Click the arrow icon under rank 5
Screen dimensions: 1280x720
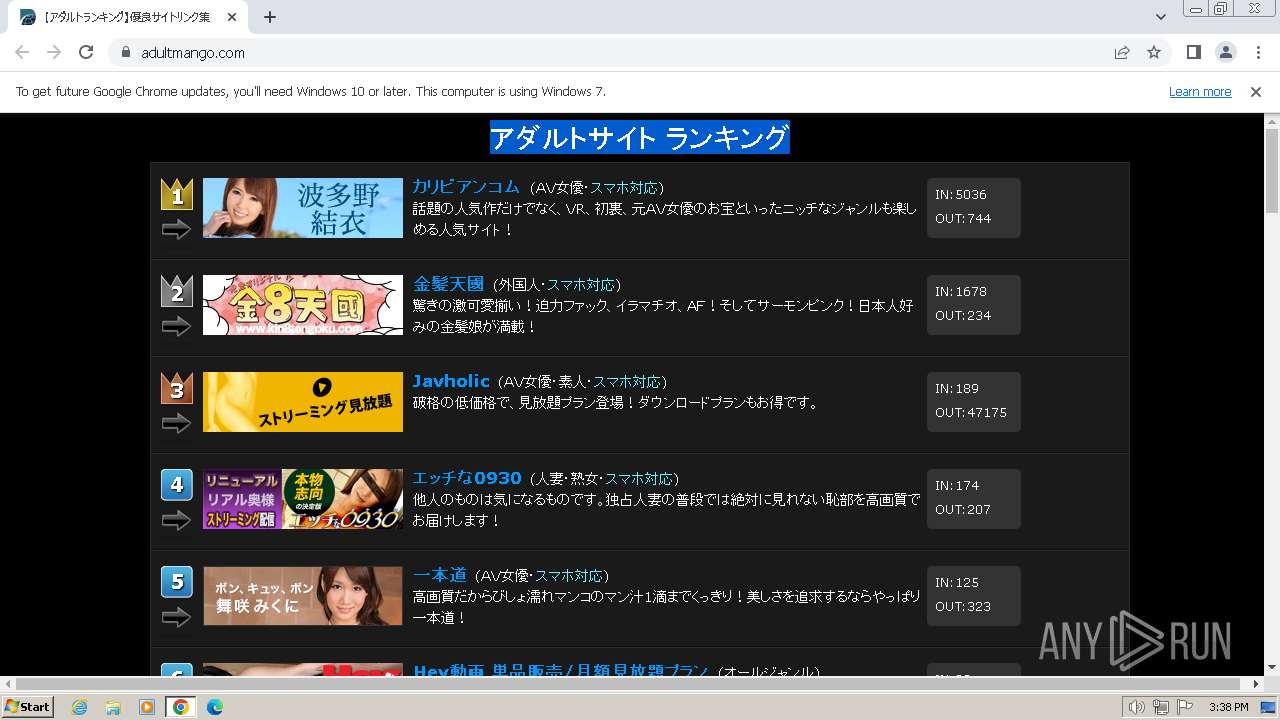click(x=176, y=618)
